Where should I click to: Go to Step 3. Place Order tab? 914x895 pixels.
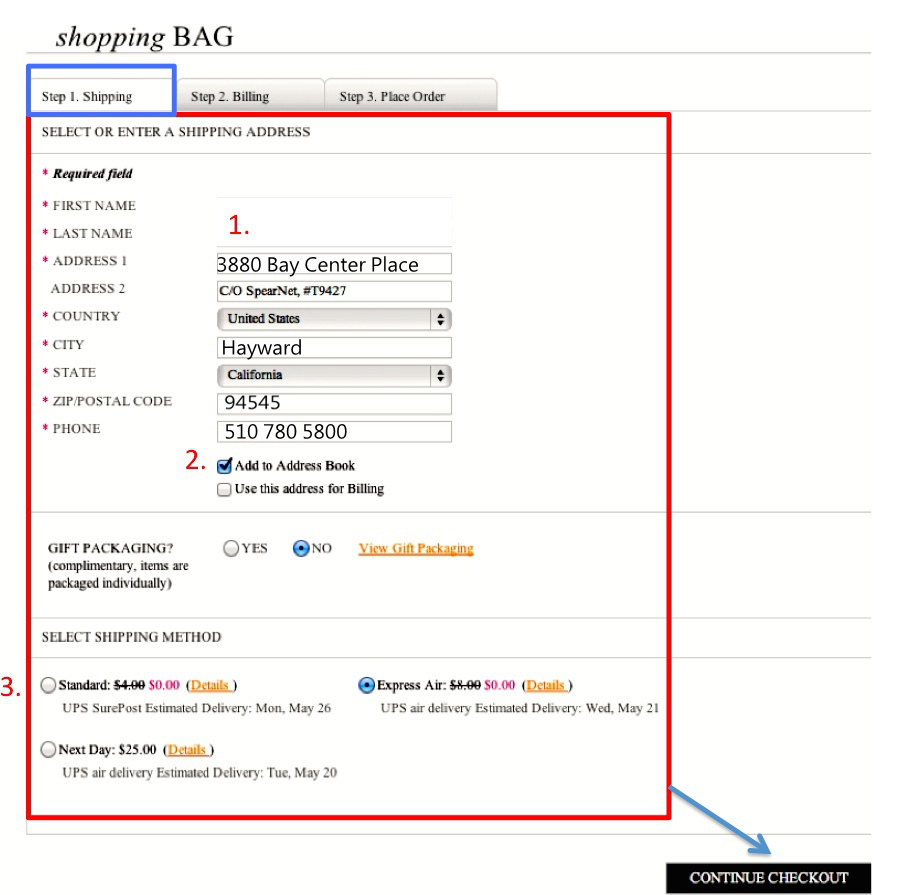[x=410, y=95]
